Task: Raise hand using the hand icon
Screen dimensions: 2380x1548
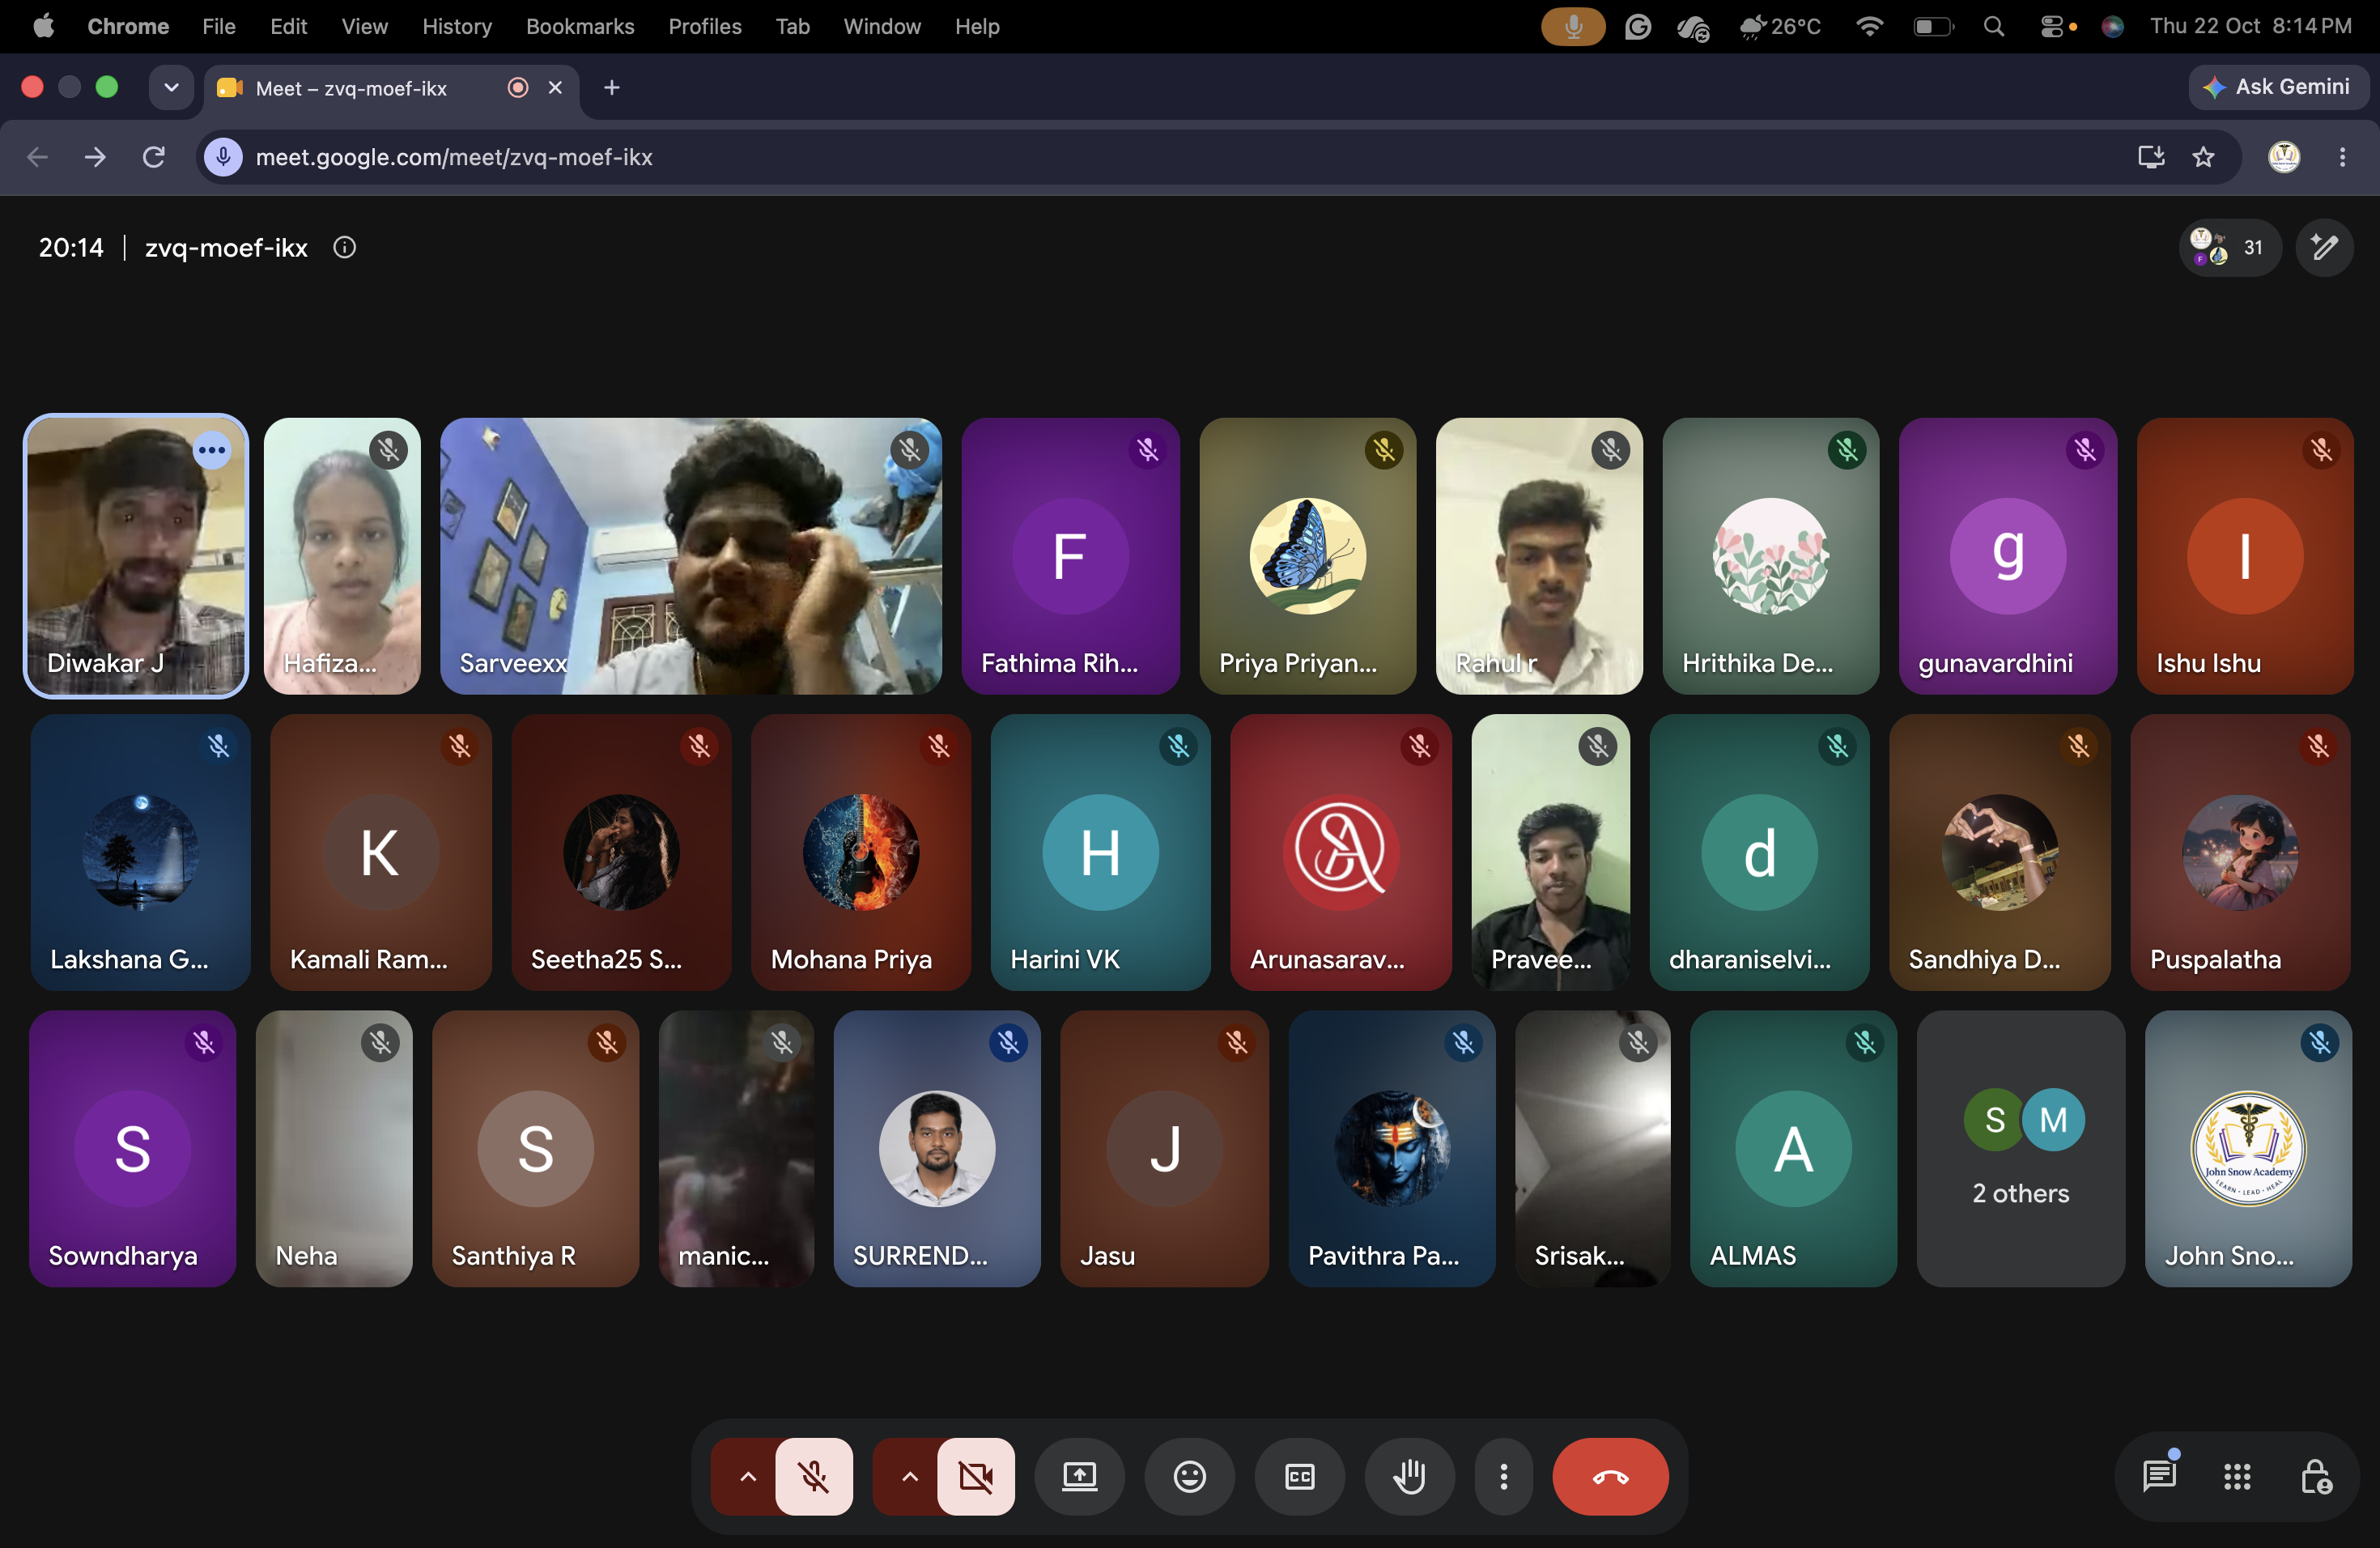Action: click(1409, 1476)
